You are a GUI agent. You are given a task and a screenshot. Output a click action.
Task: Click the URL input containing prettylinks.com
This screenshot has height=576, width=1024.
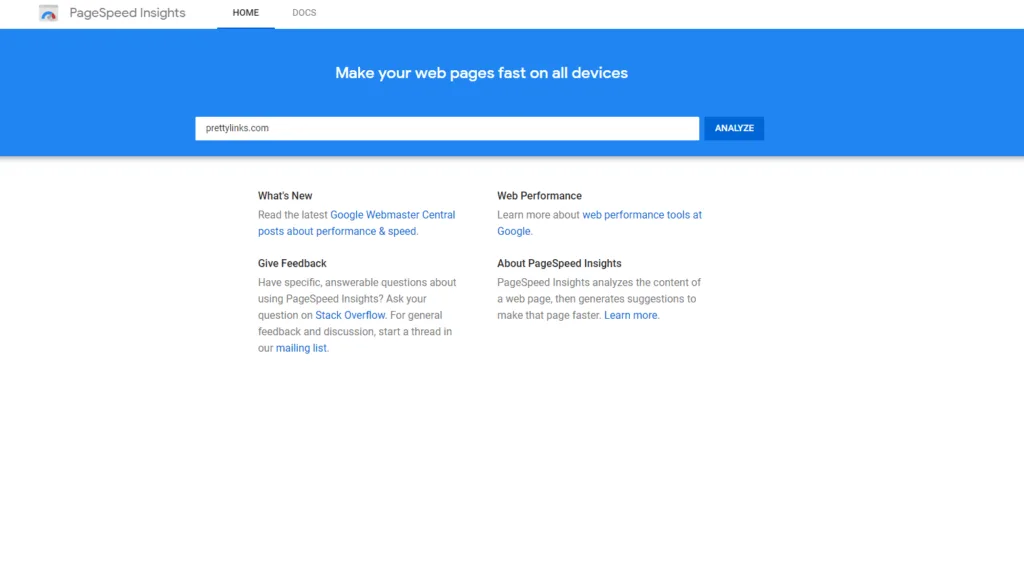pos(447,128)
